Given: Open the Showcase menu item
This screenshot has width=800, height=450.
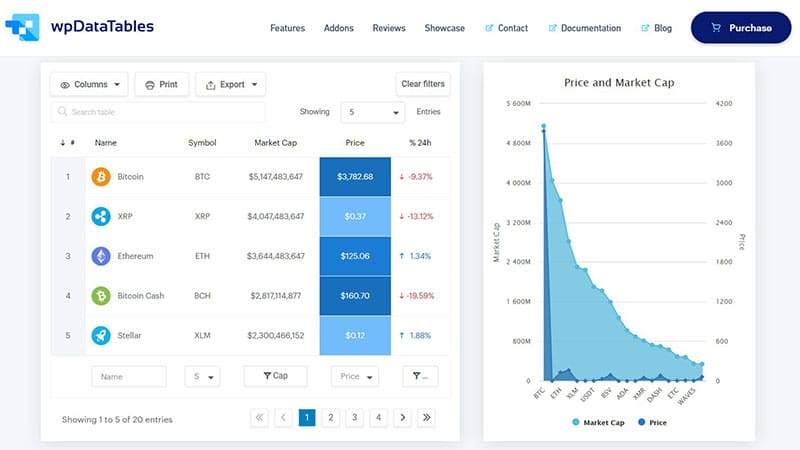Looking at the screenshot, I should pyautogui.click(x=444, y=28).
